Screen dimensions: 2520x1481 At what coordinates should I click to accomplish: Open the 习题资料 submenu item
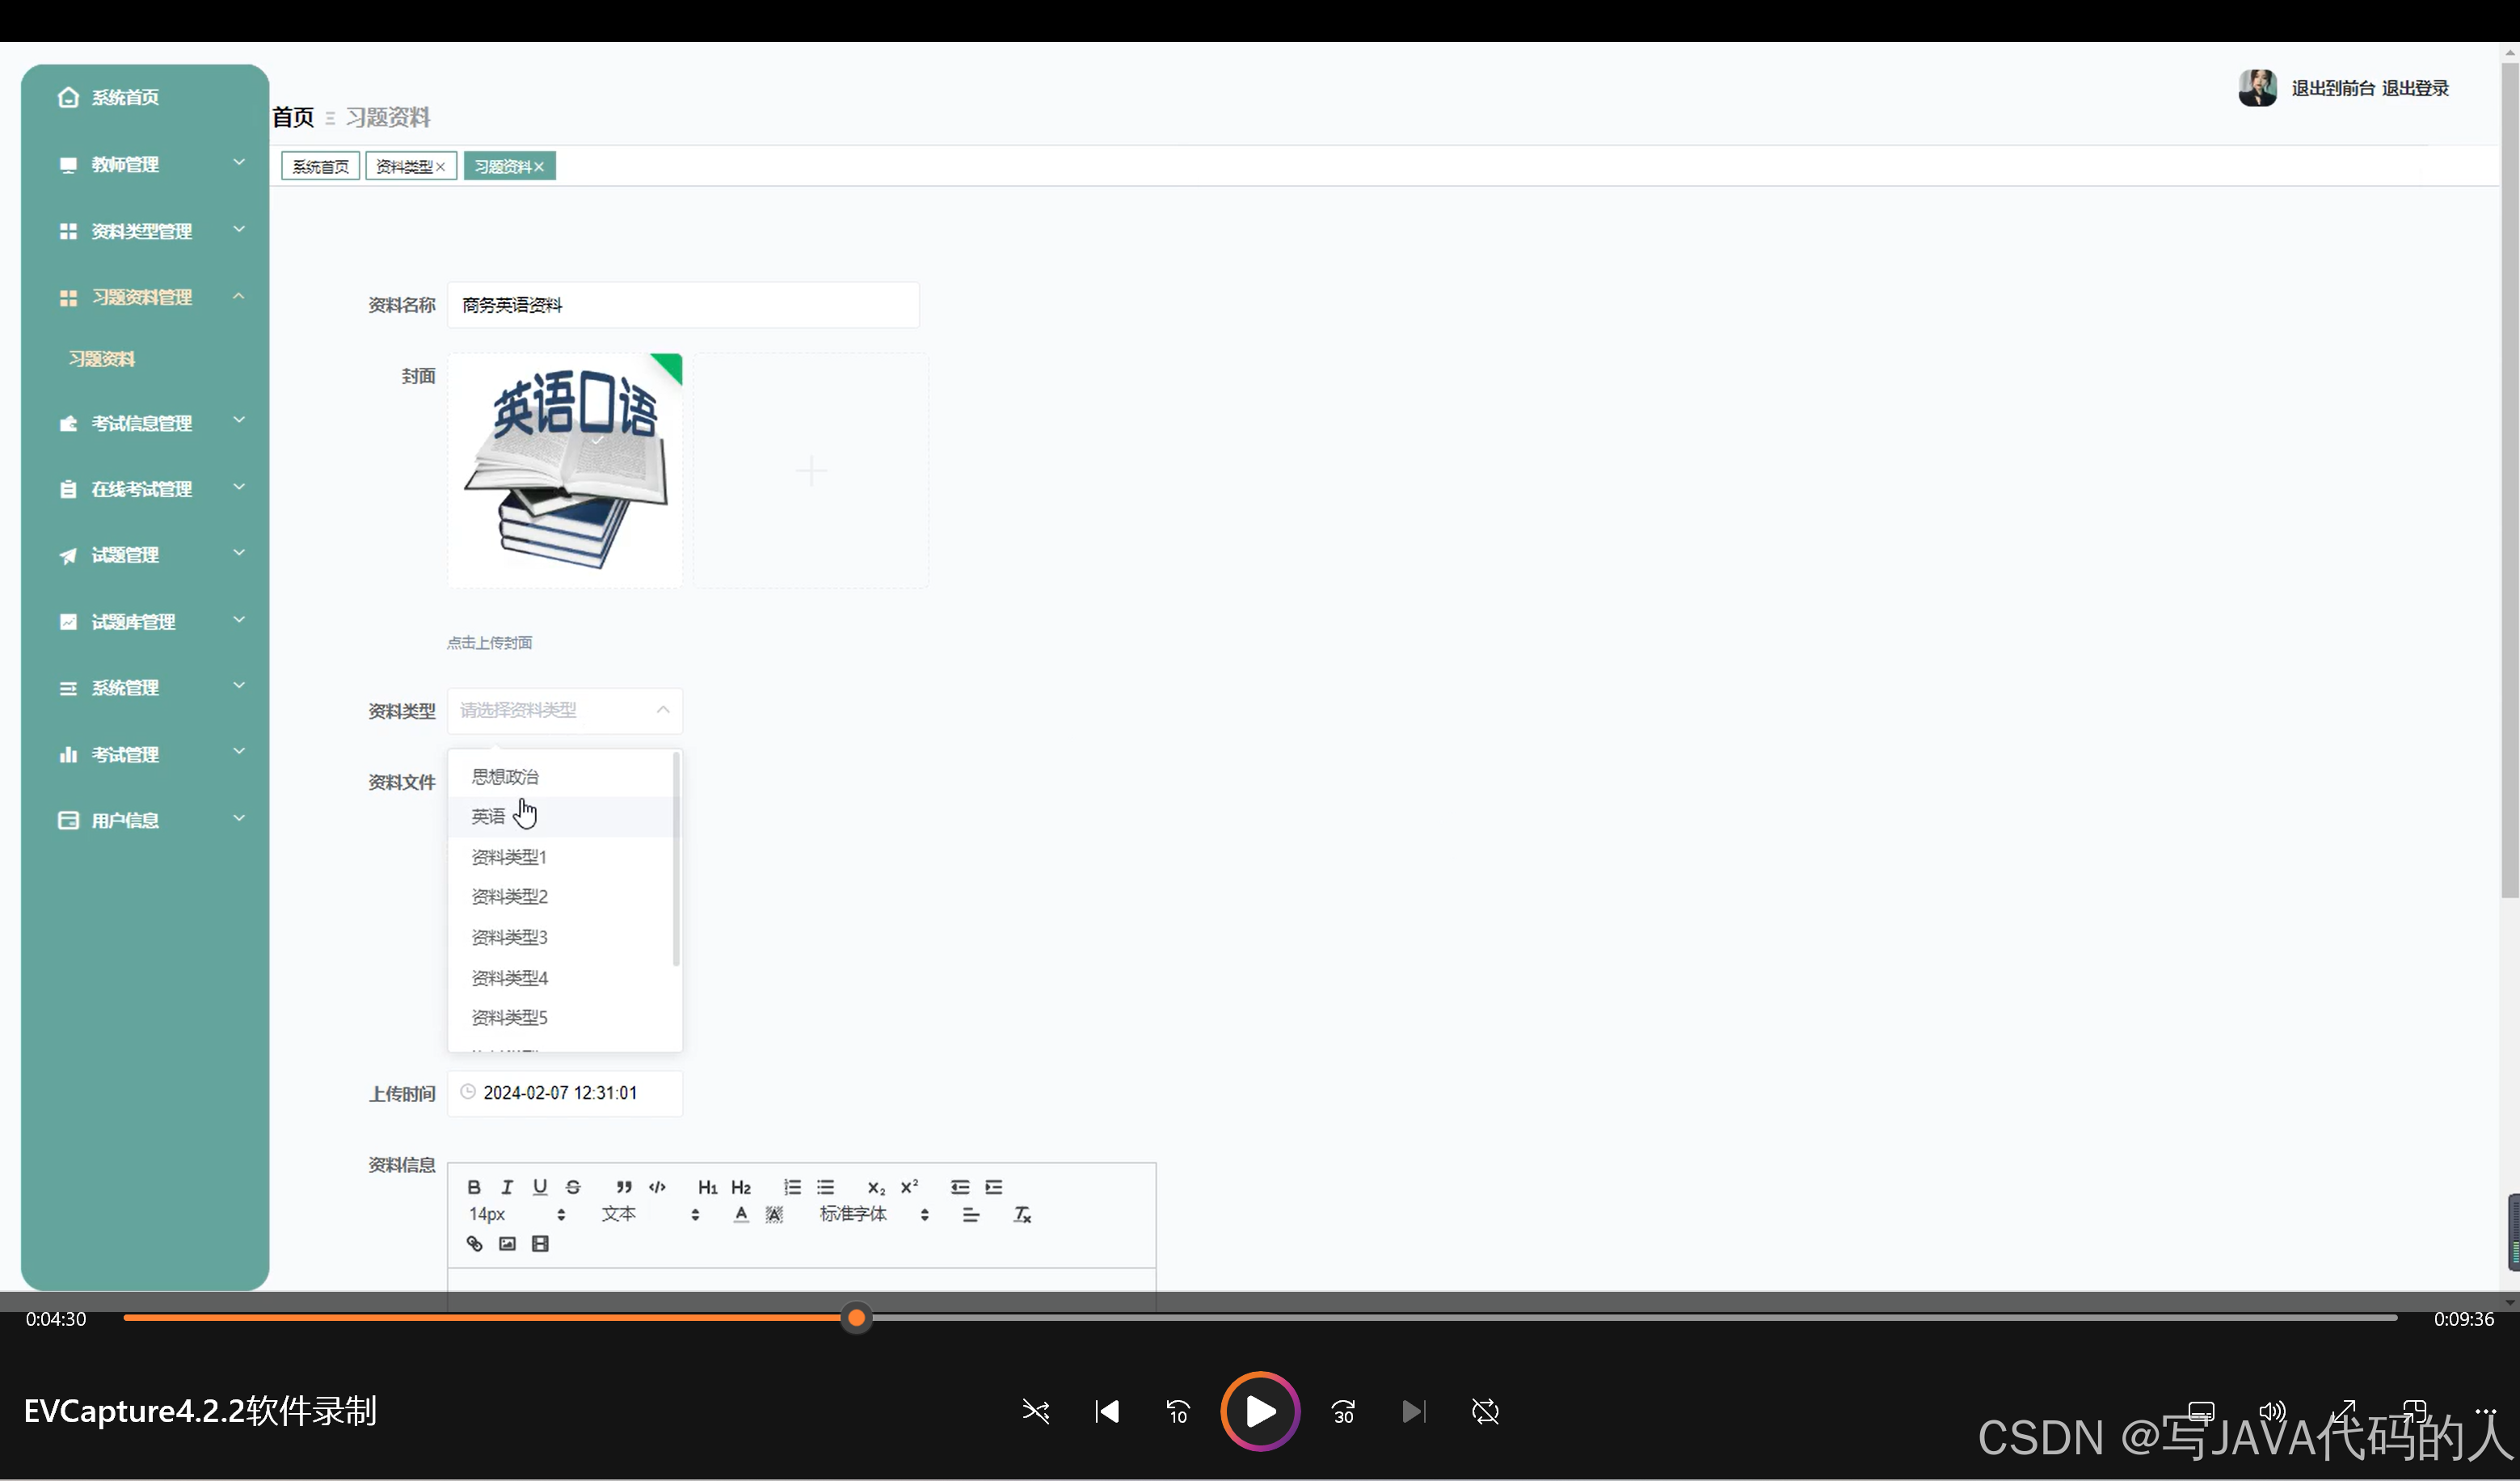point(101,359)
